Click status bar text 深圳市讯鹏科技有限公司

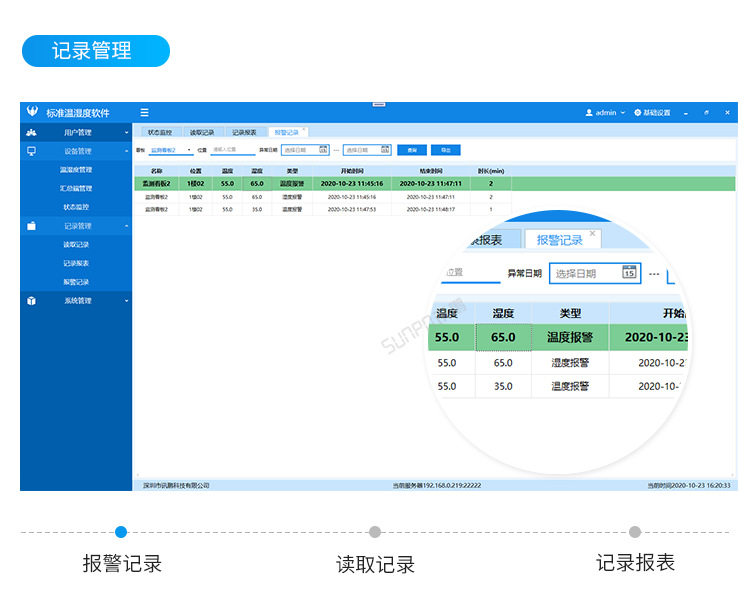coord(176,485)
